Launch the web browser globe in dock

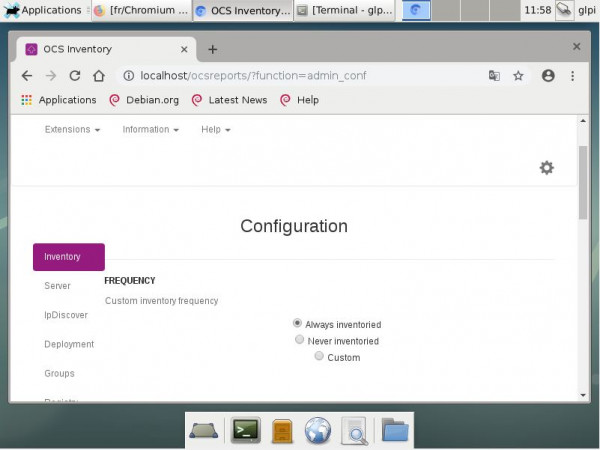(x=318, y=430)
